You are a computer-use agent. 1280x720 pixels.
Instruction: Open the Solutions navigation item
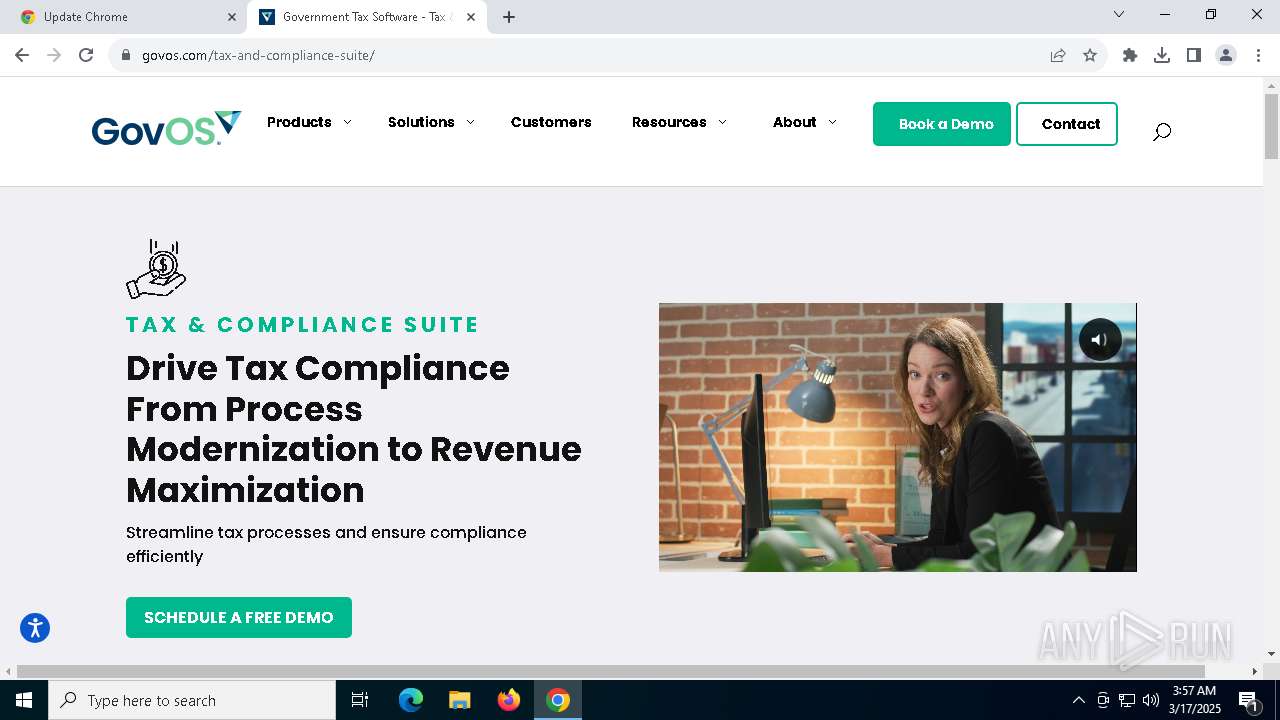tap(421, 122)
